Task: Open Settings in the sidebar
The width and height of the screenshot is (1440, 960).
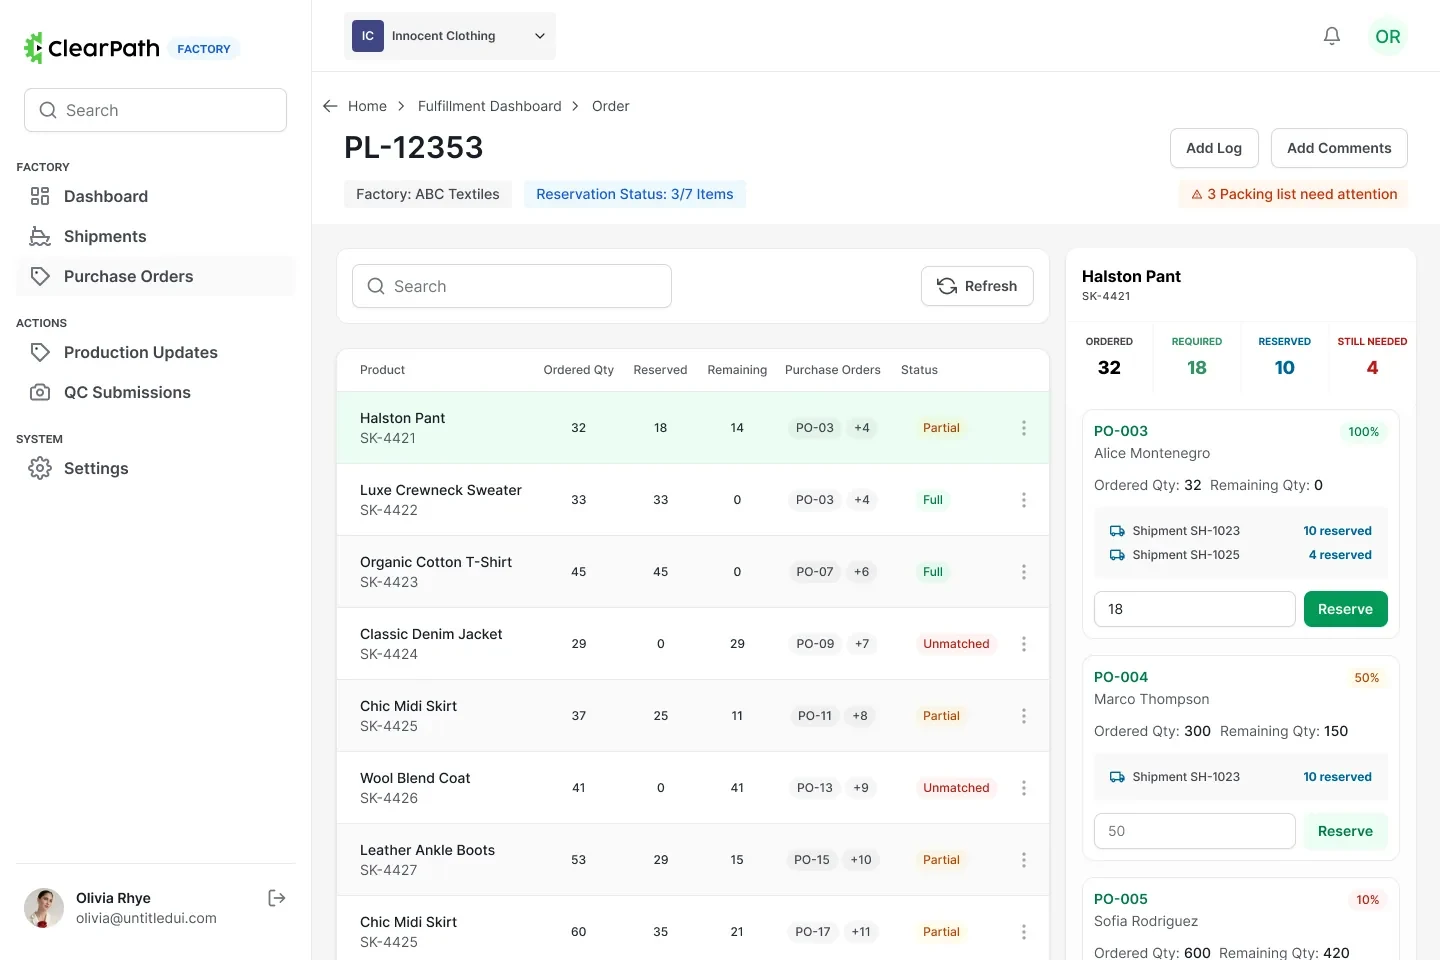Action: [155, 468]
